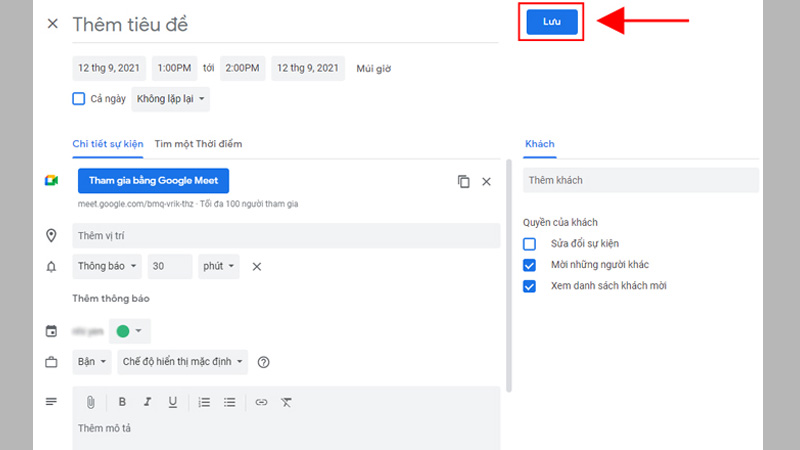The width and height of the screenshot is (800, 450).
Task: Apply bold formatting to the description
Action: 122,402
